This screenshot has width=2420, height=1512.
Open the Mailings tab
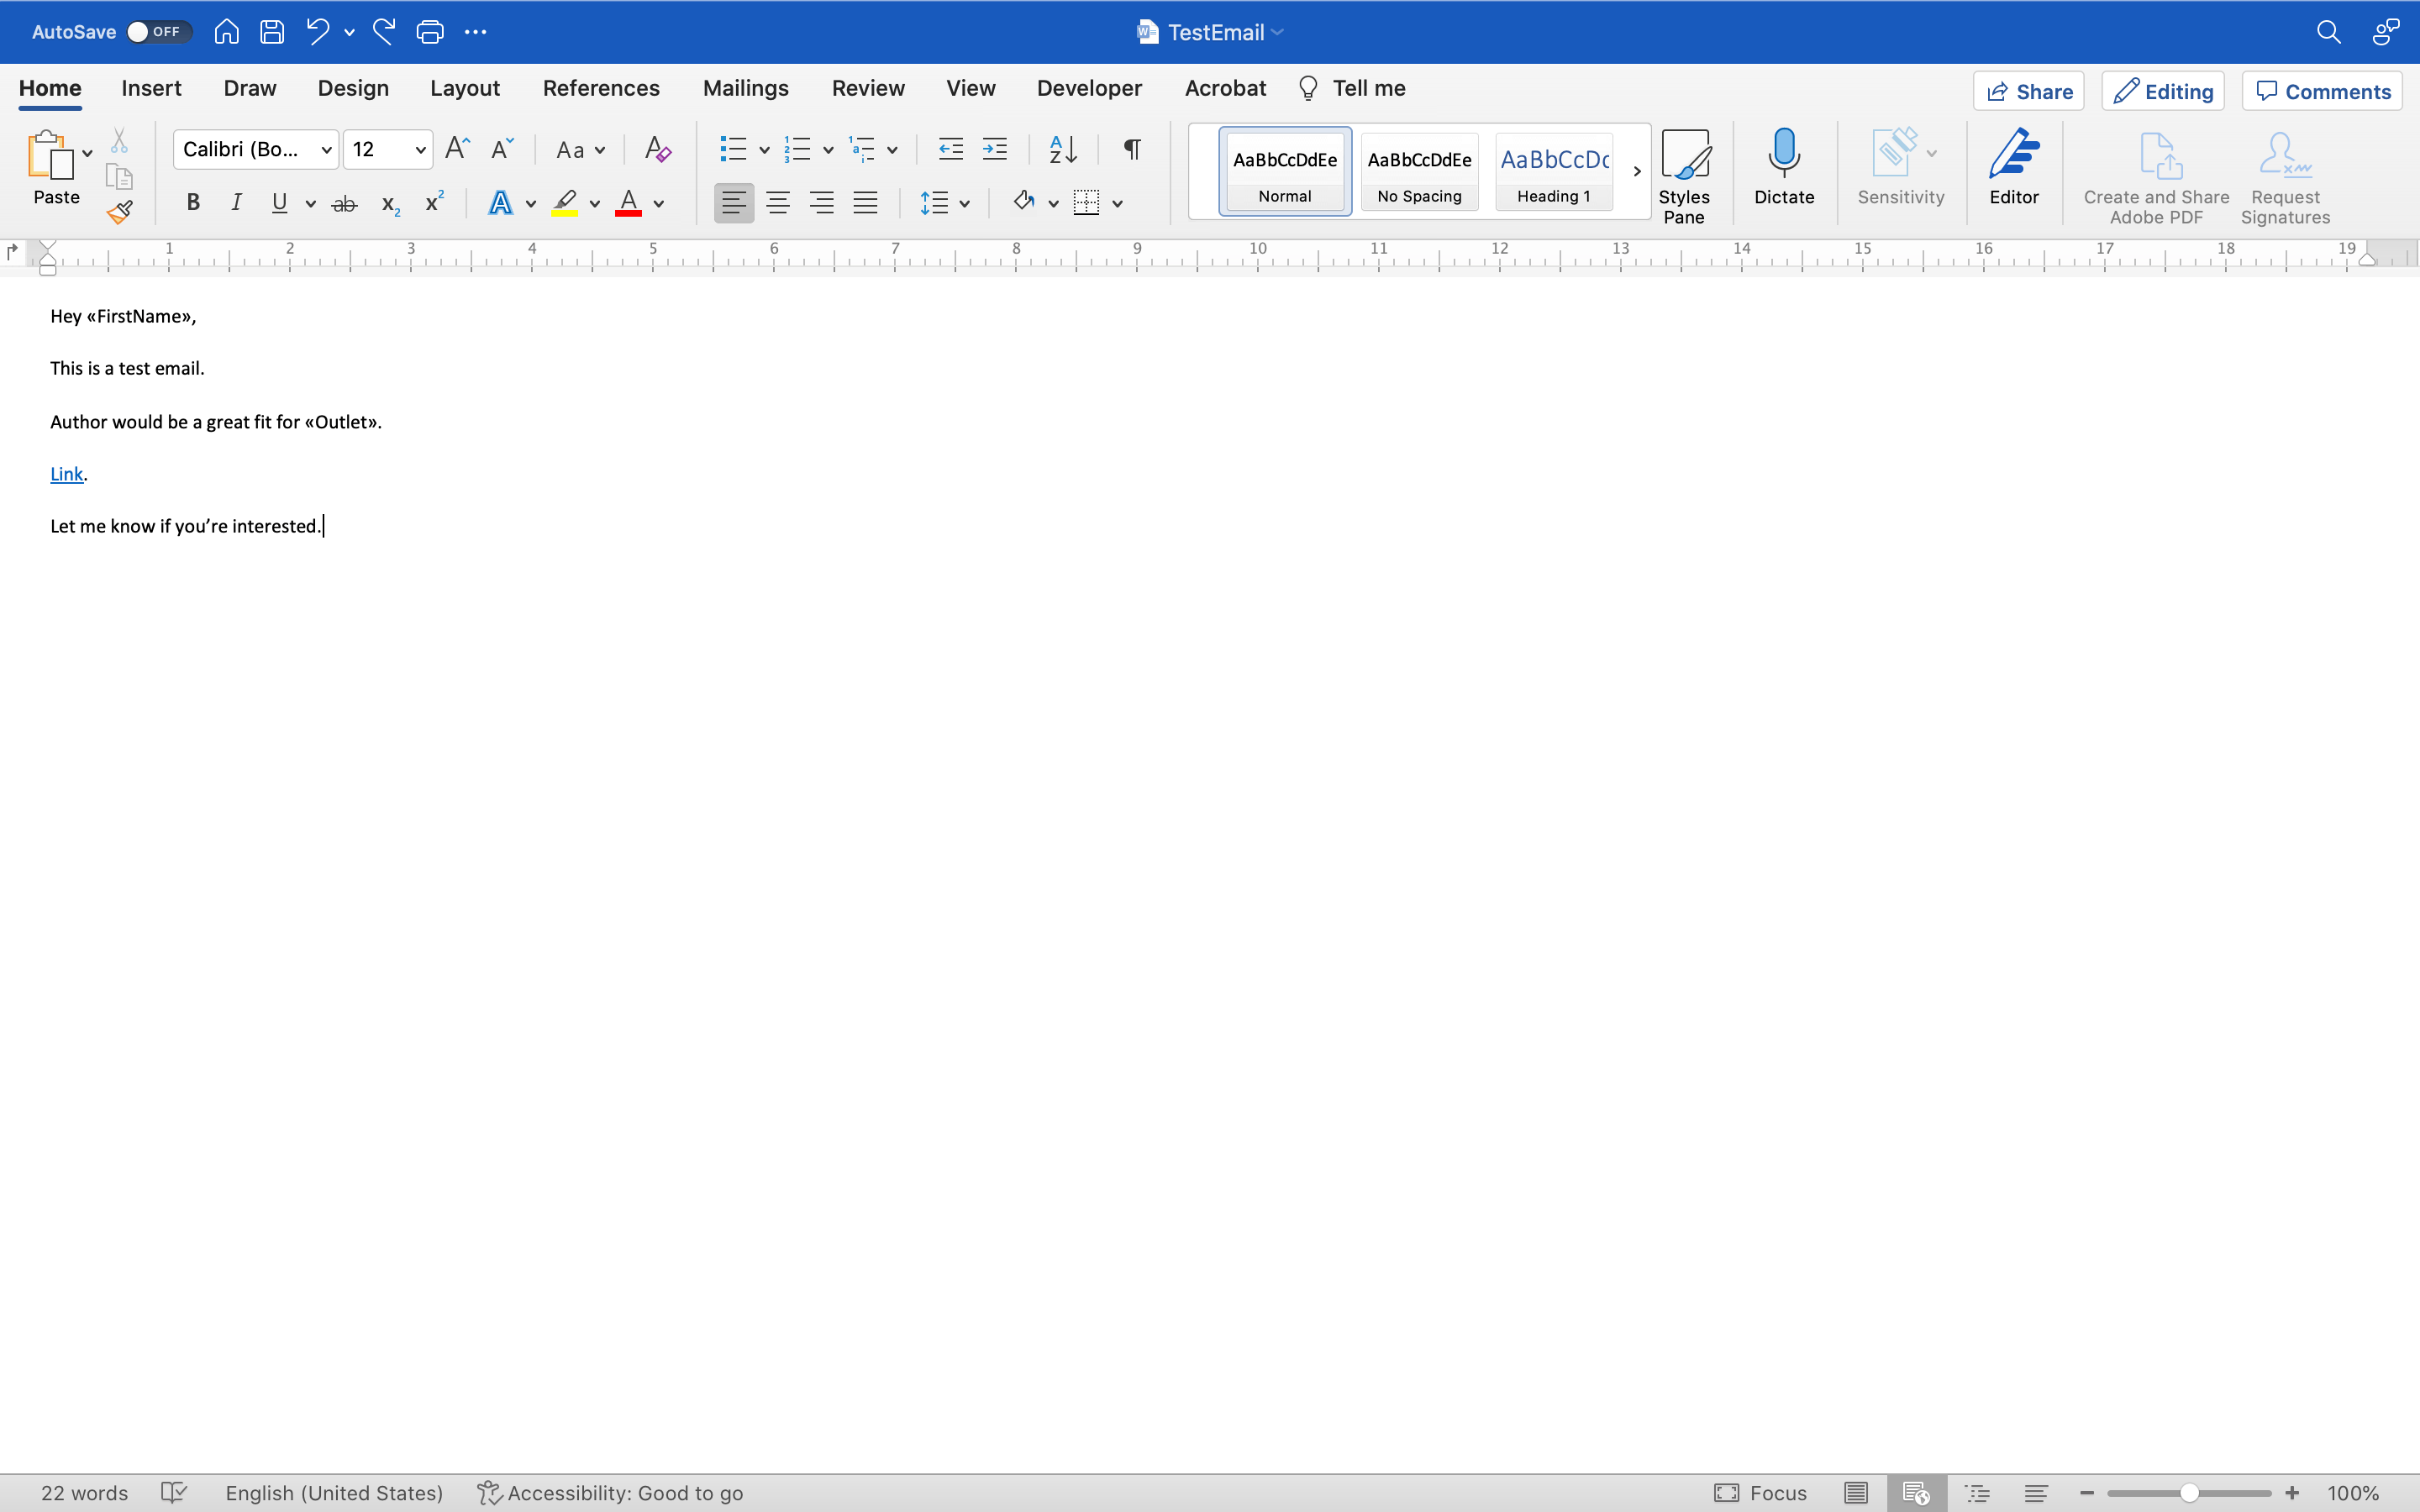click(746, 88)
